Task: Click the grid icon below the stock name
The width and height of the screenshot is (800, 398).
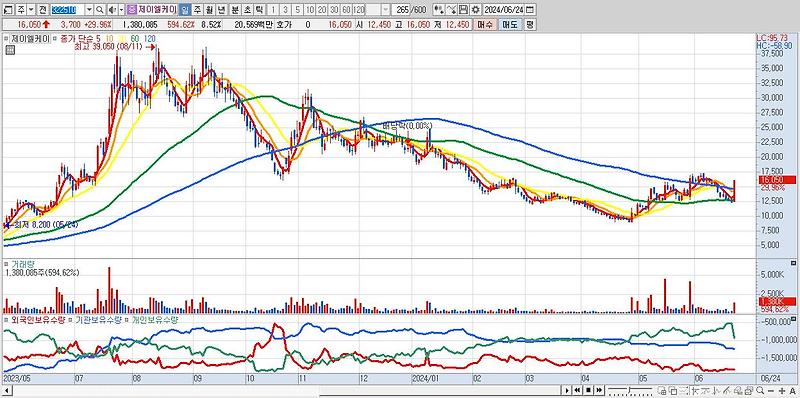Action: [10, 49]
